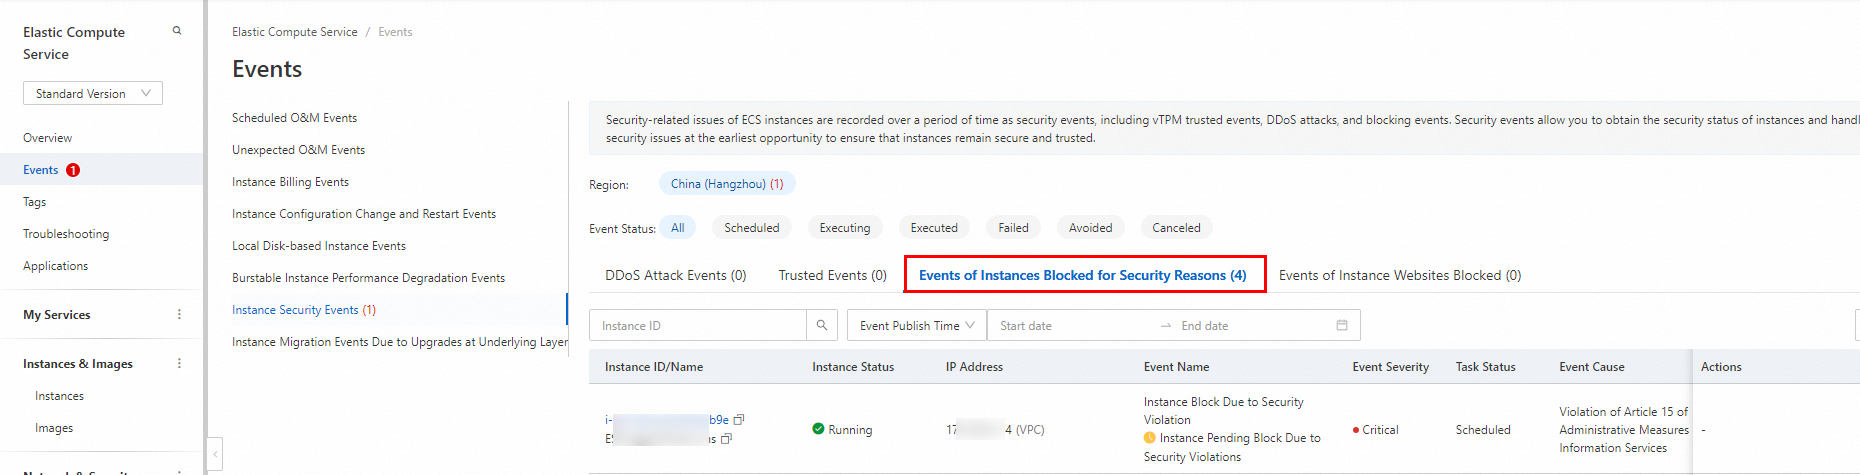Screen dimensions: 1860x475
Task: Click the green Running status icon
Action: (818, 429)
